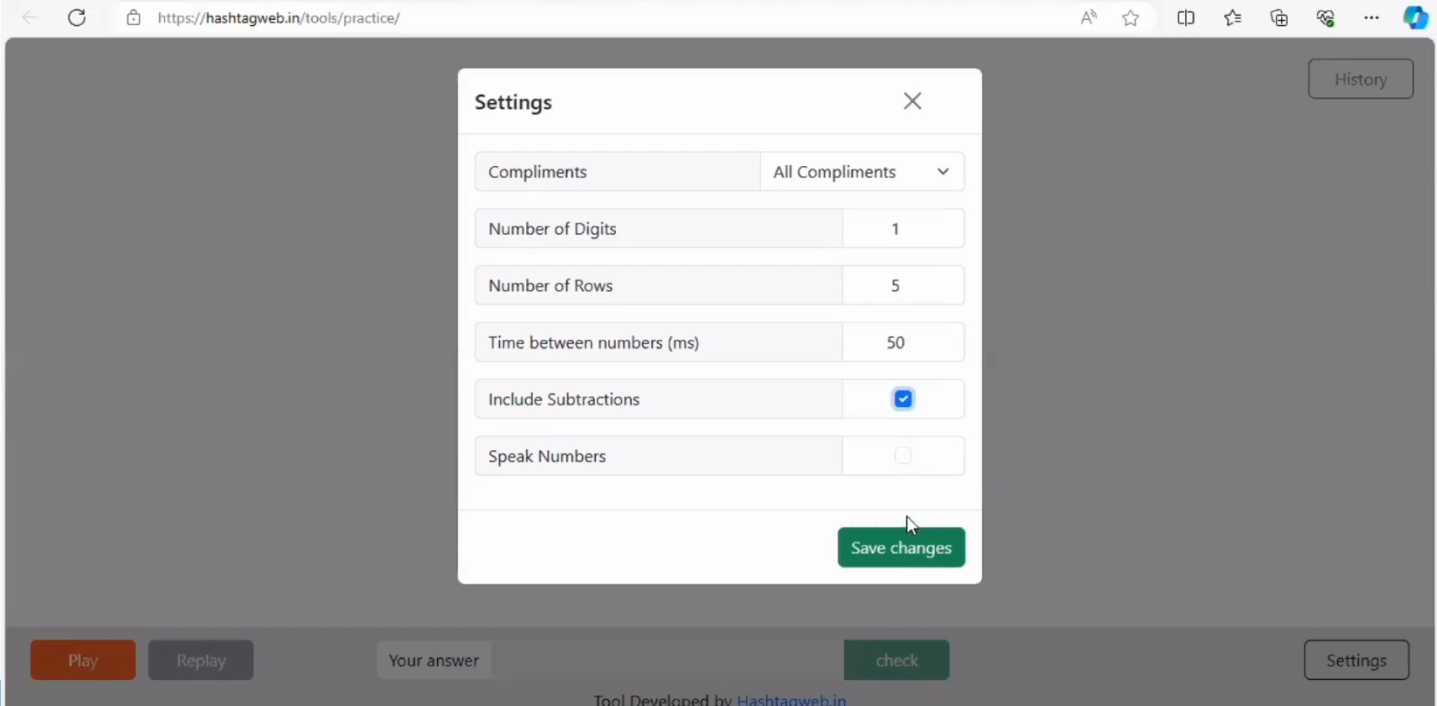Viewport: 1437px width, 706px height.
Task: Open Copilot from the browser toolbar
Action: [x=1416, y=17]
